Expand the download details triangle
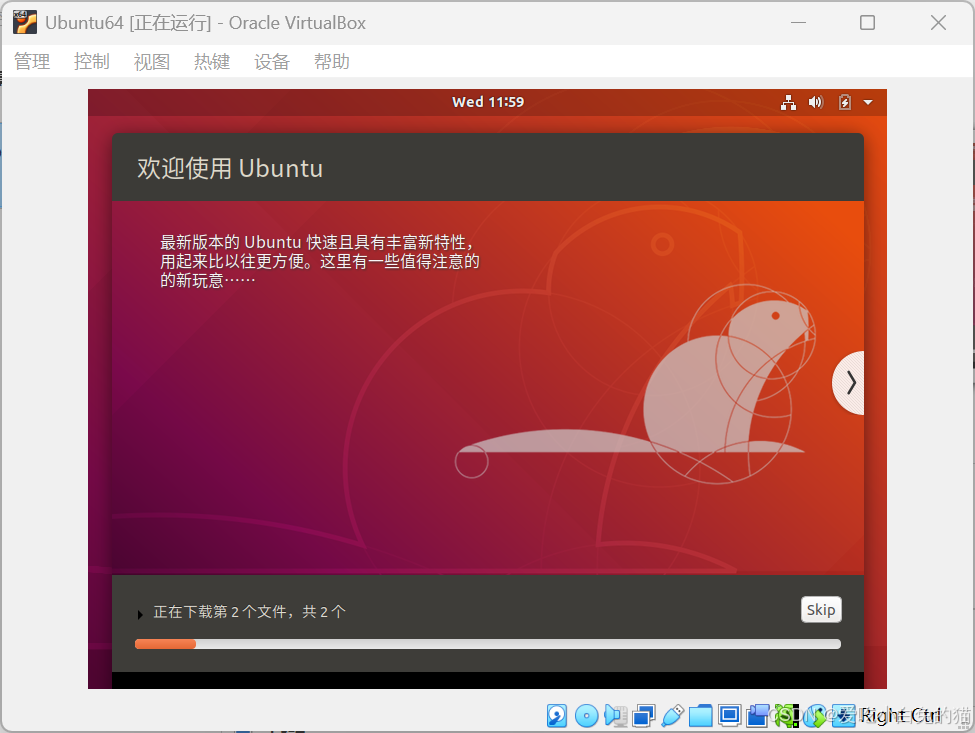The image size is (975, 733). [x=141, y=614]
